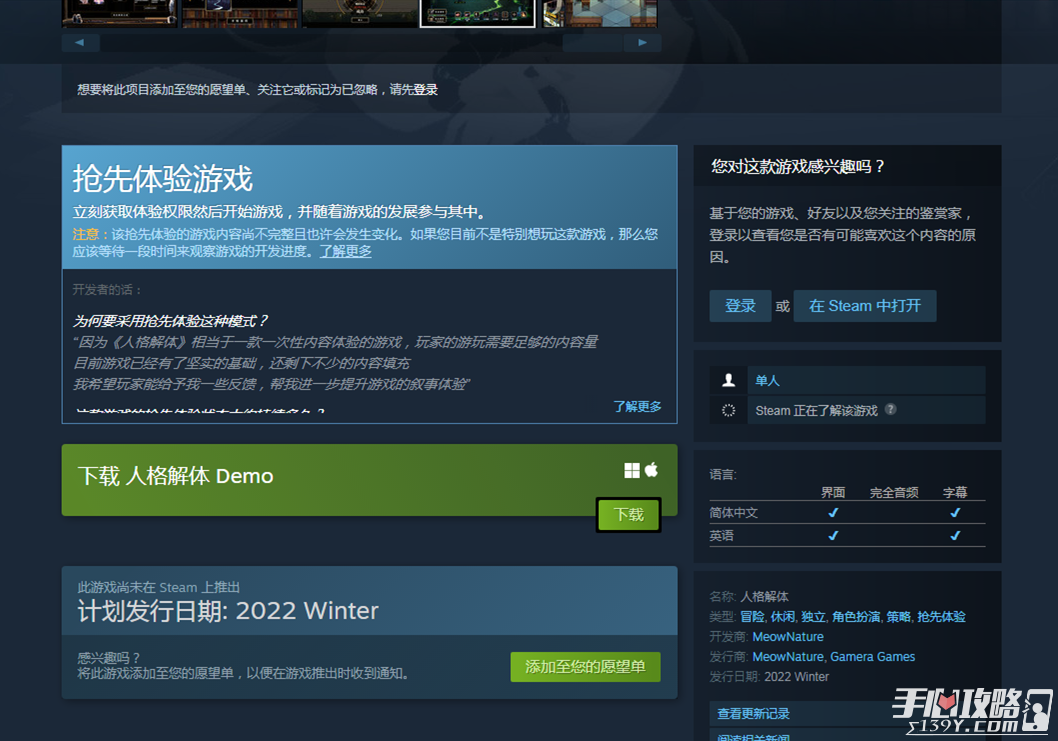1058x741 pixels.
Task: Open the 休闲 genre link
Action: pos(783,617)
